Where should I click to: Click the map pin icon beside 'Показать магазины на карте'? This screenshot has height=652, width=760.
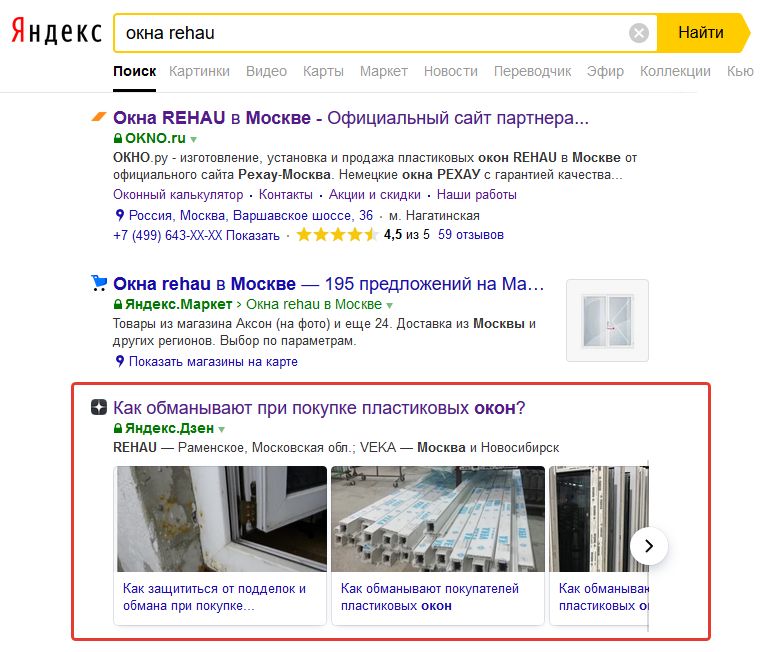click(119, 361)
